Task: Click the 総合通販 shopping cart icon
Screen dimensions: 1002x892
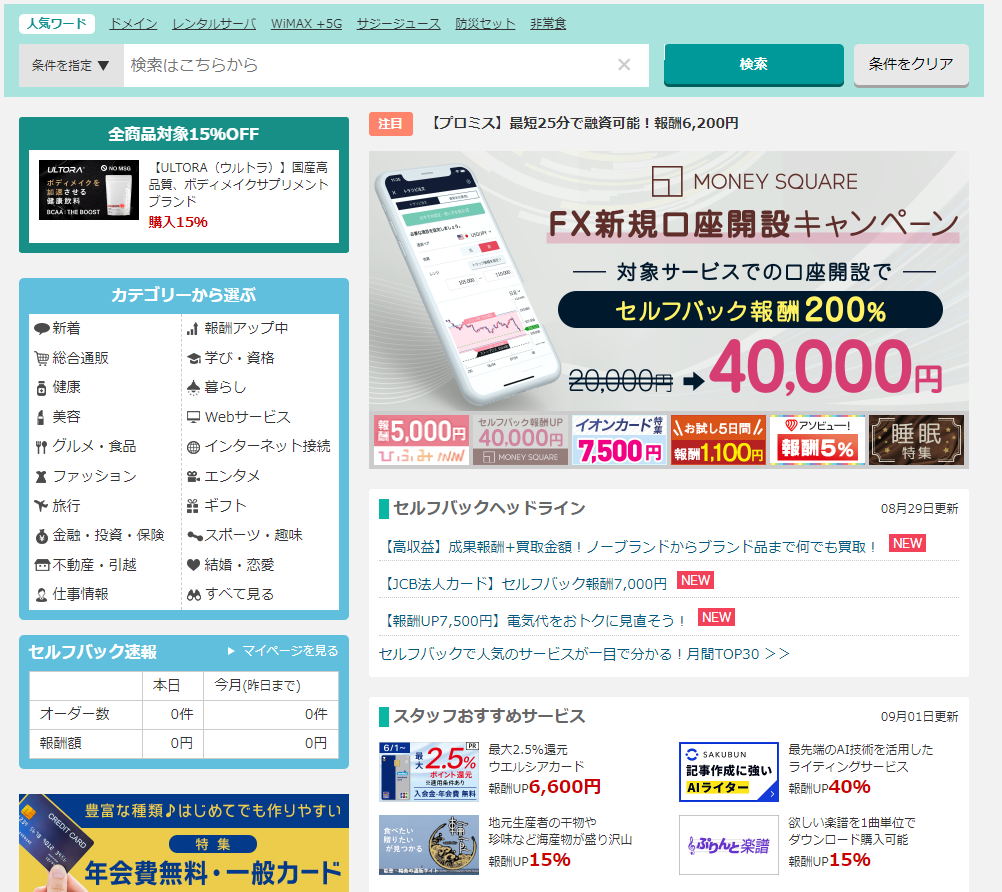Action: (x=41, y=358)
